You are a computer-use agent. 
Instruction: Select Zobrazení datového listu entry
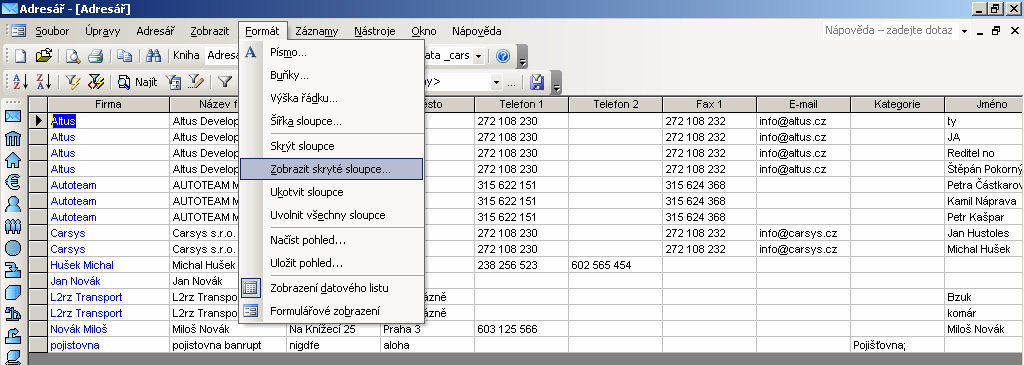point(332,287)
